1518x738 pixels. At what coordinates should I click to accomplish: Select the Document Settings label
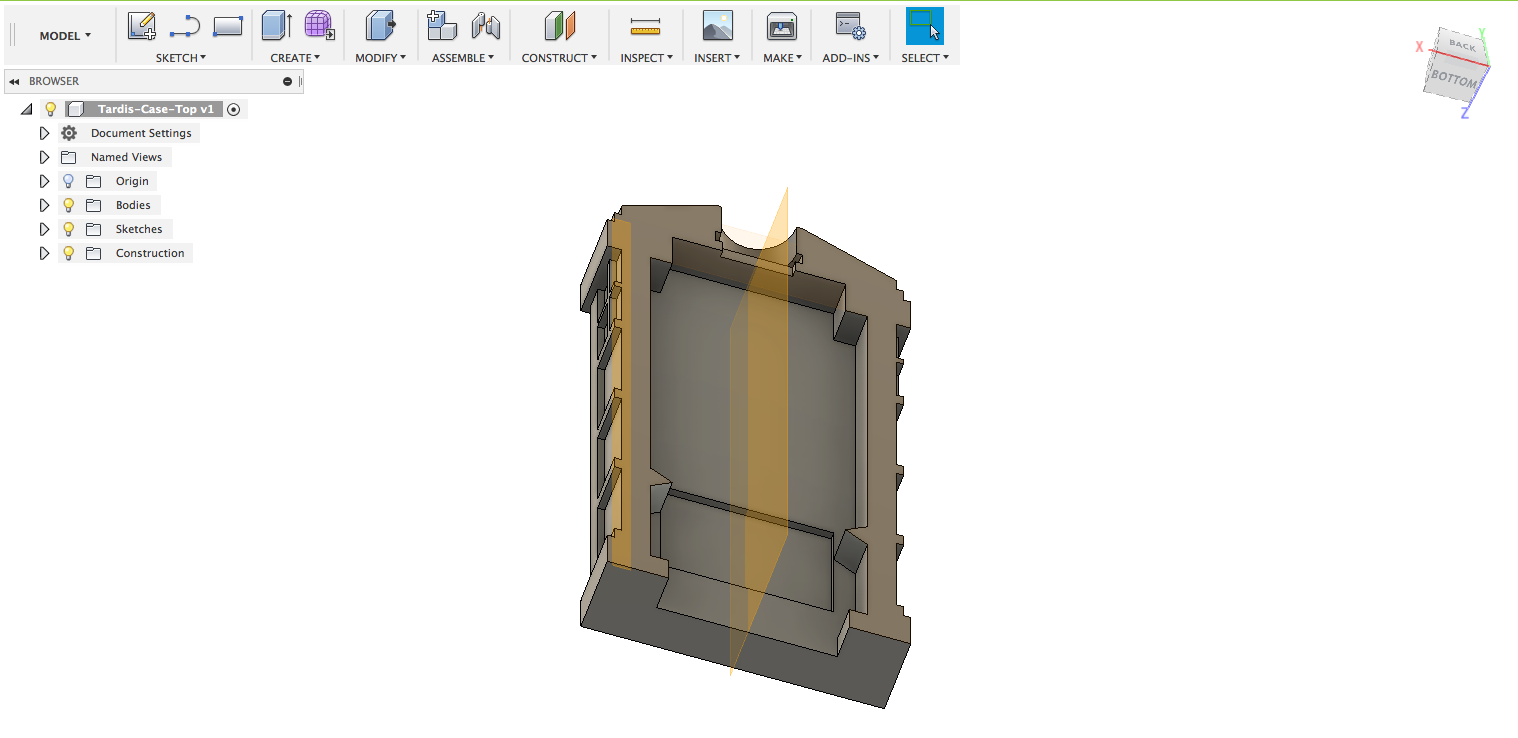tap(141, 133)
